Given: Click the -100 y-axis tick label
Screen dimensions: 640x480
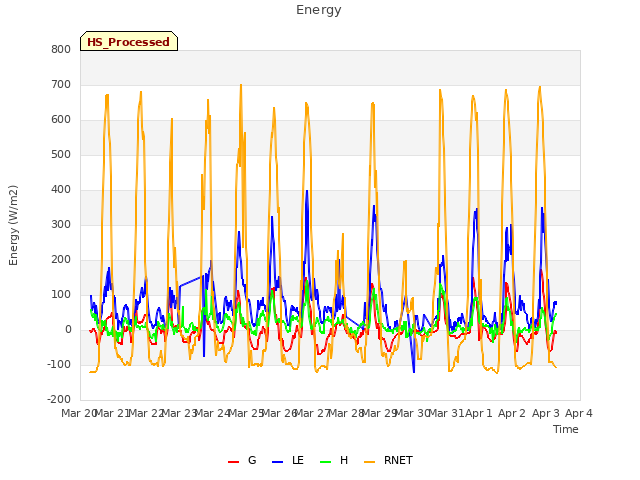Looking at the screenshot, I should [59, 364].
